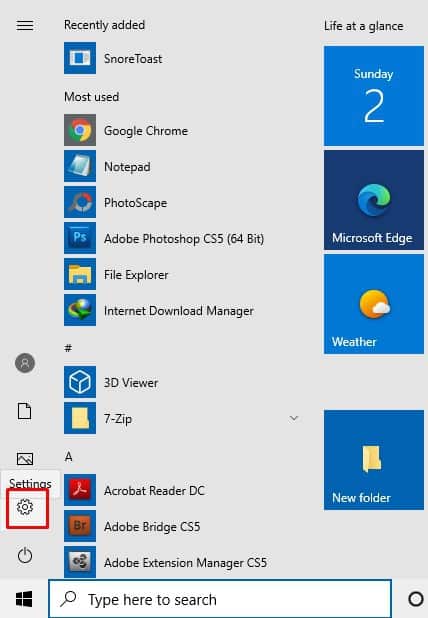Launch Google Chrome from its icon
The height and width of the screenshot is (618, 428).
click(80, 130)
